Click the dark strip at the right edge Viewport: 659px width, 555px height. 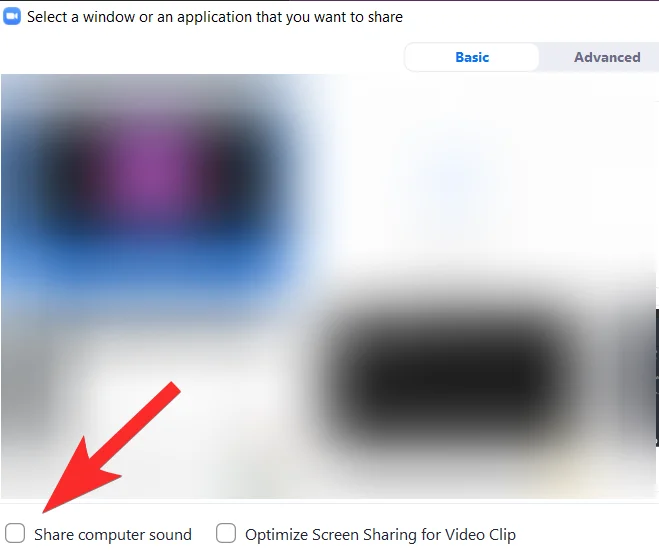(x=656, y=378)
